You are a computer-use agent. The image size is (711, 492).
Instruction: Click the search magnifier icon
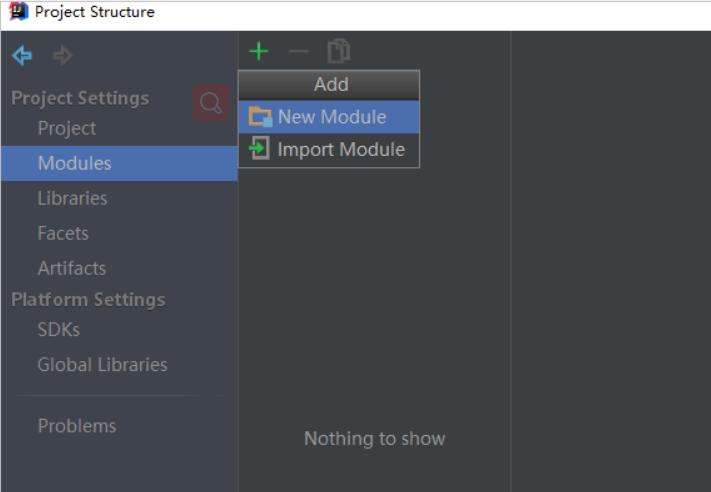pyautogui.click(x=211, y=103)
